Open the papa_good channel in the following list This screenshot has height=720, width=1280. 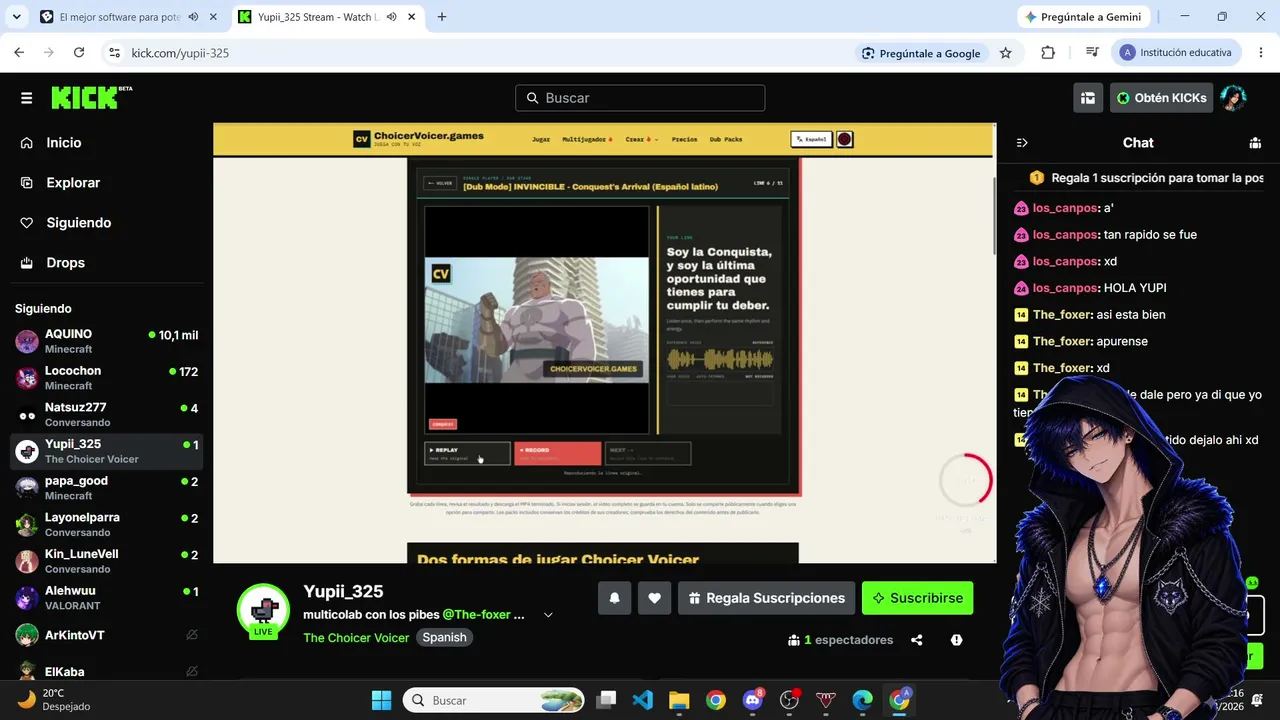click(107, 488)
